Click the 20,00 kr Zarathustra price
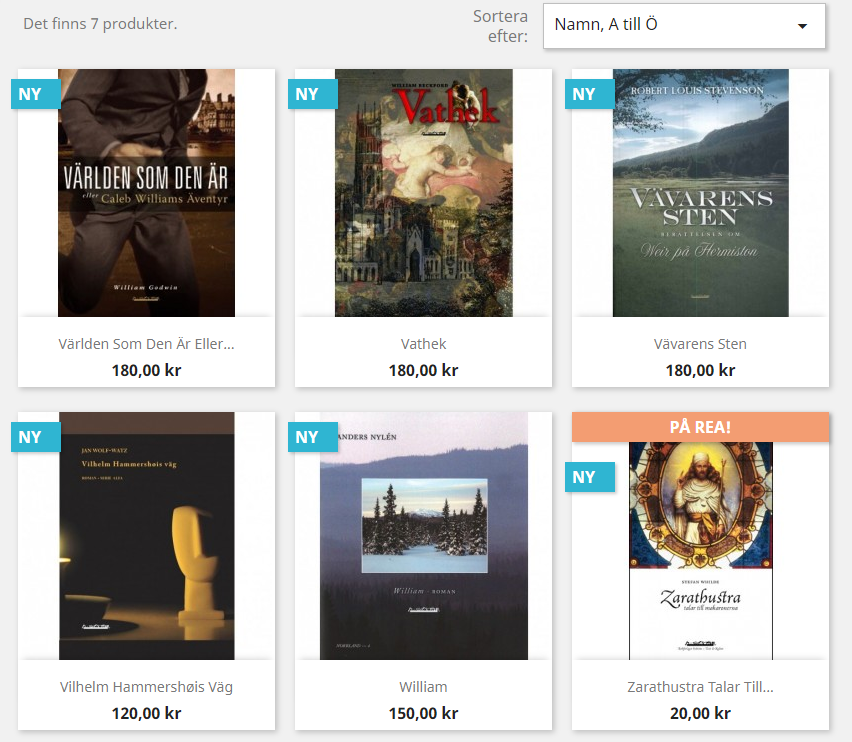852x742 pixels. [700, 713]
